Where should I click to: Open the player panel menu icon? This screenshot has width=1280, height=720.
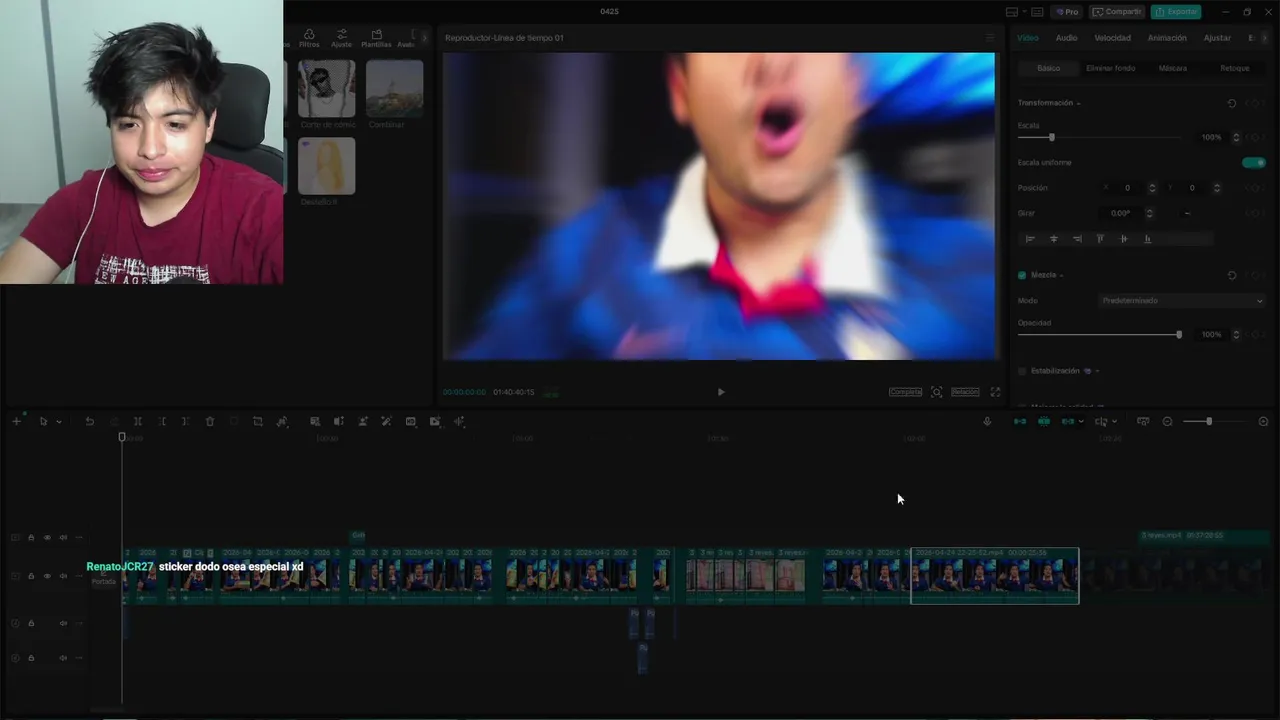(990, 38)
